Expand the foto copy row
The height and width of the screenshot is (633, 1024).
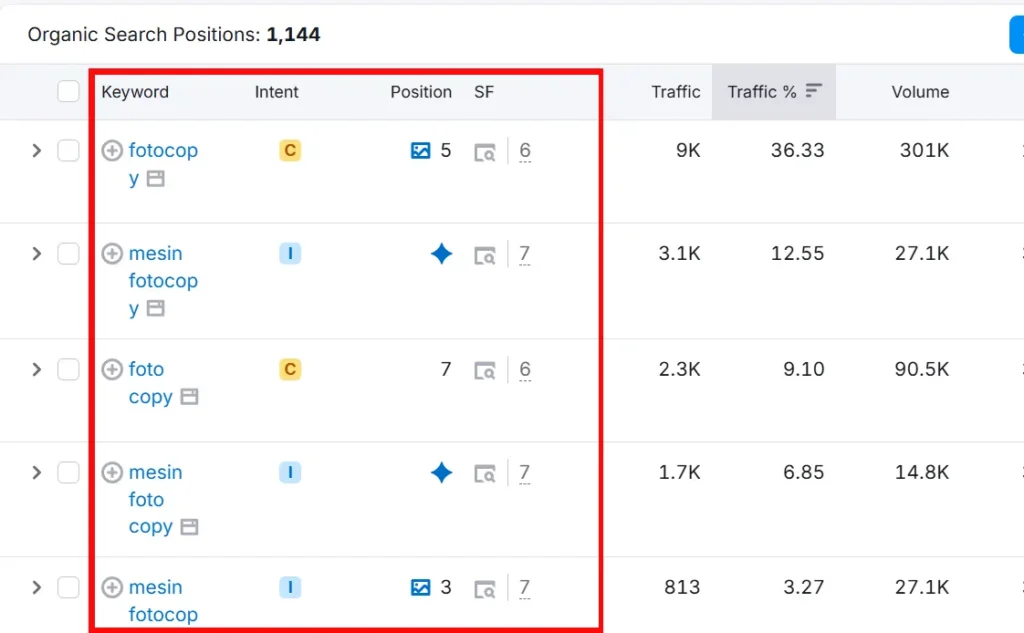(37, 369)
